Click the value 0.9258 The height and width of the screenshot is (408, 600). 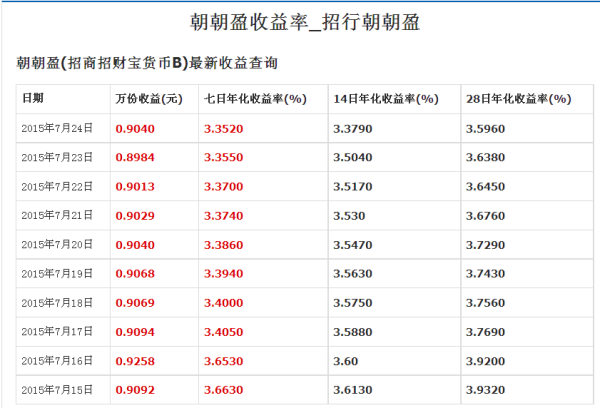(x=135, y=361)
